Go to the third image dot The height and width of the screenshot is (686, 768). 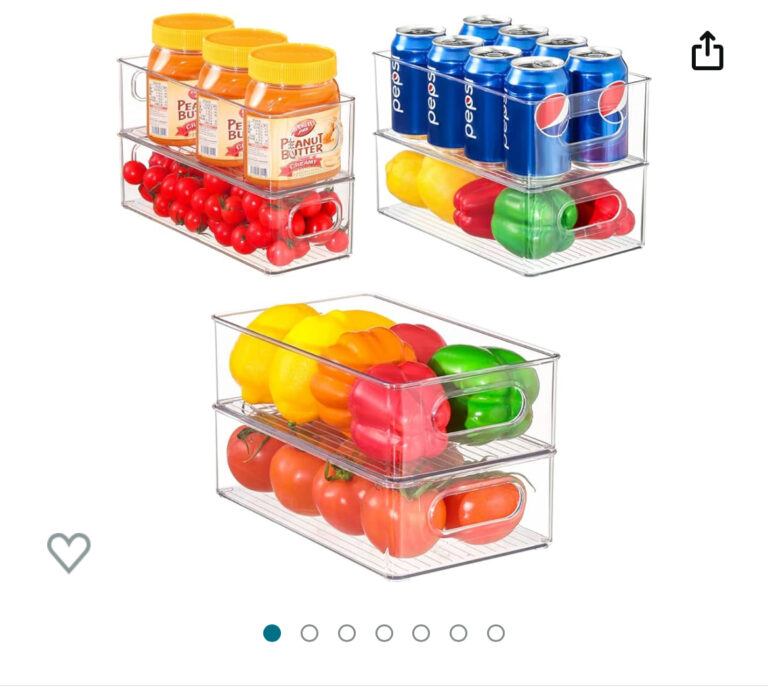coord(347,633)
